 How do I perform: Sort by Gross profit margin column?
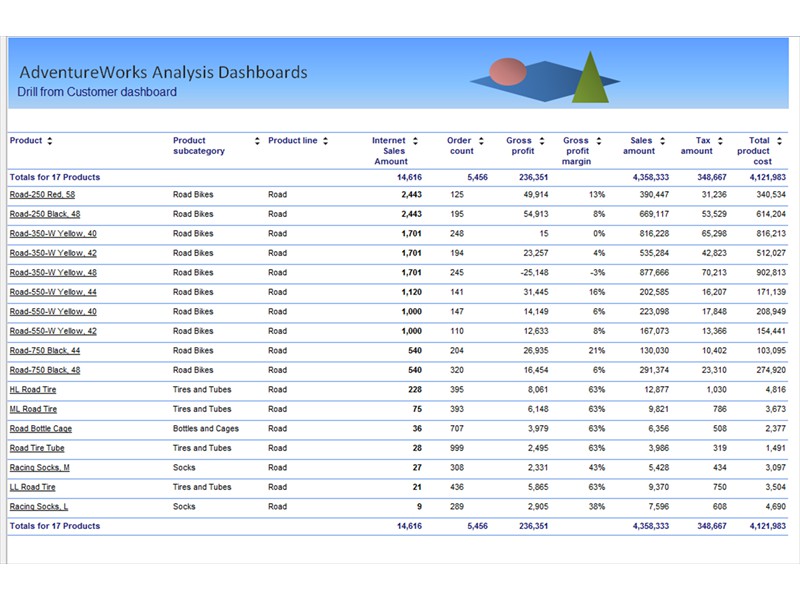599,141
